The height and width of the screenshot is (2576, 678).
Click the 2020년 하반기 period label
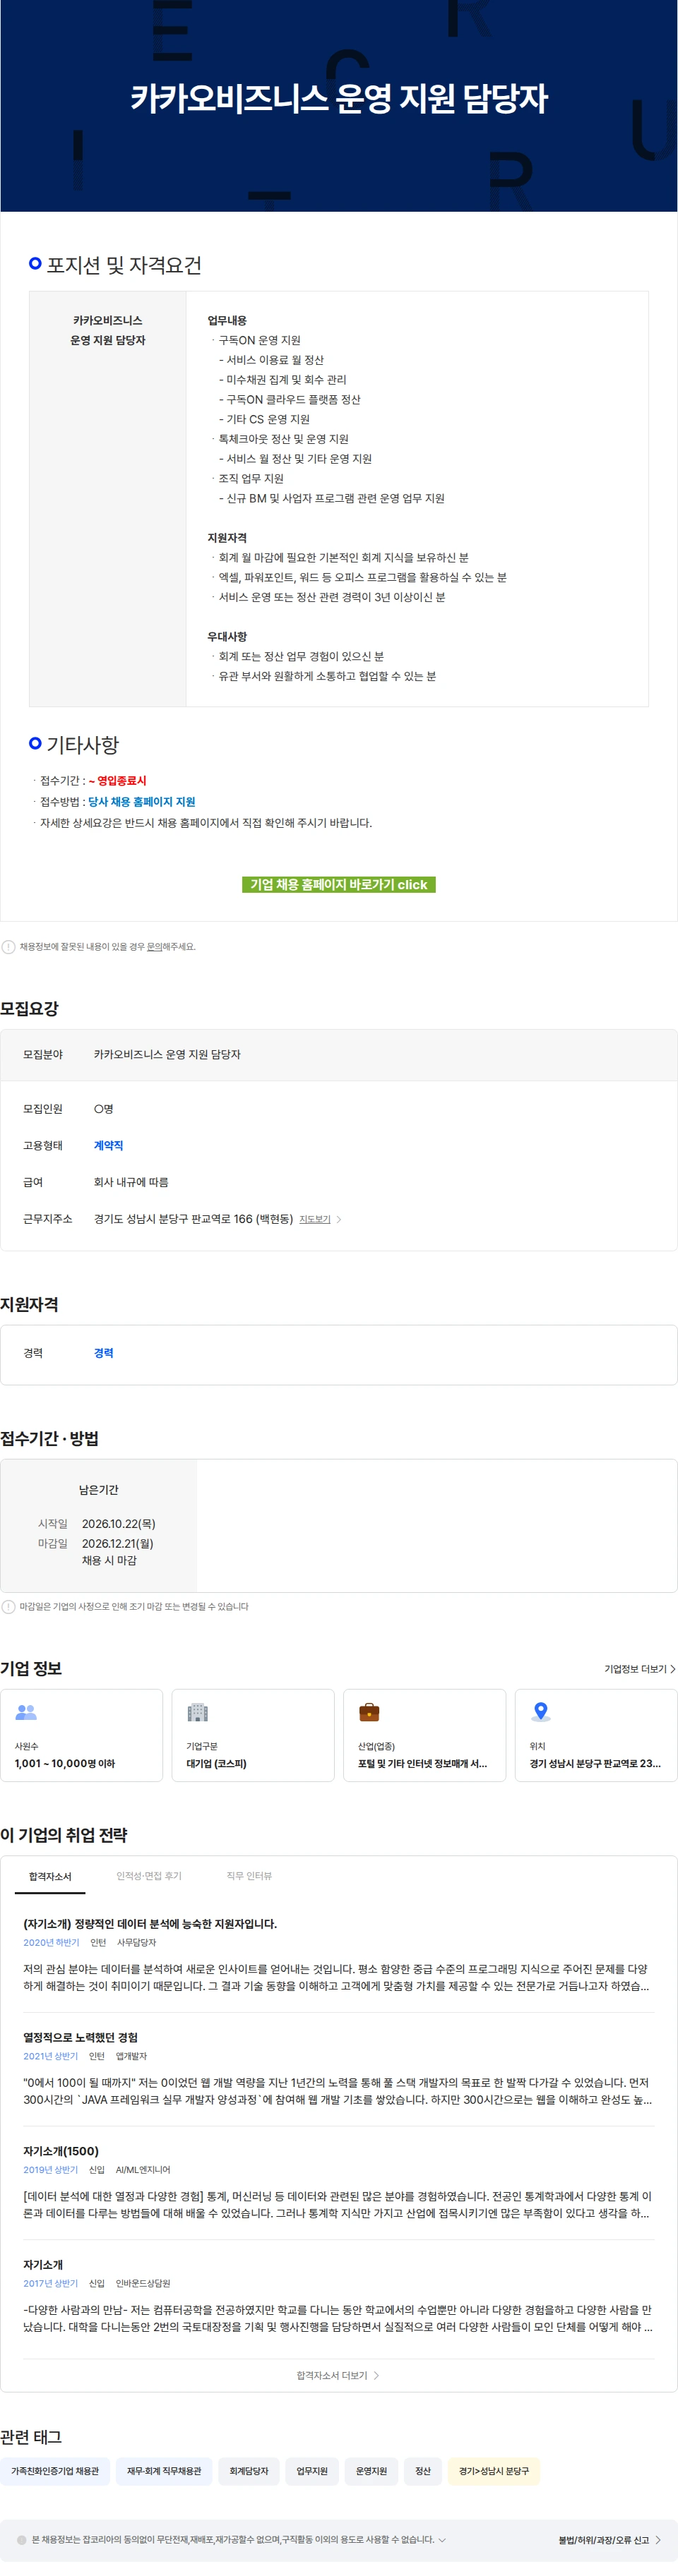(51, 1943)
